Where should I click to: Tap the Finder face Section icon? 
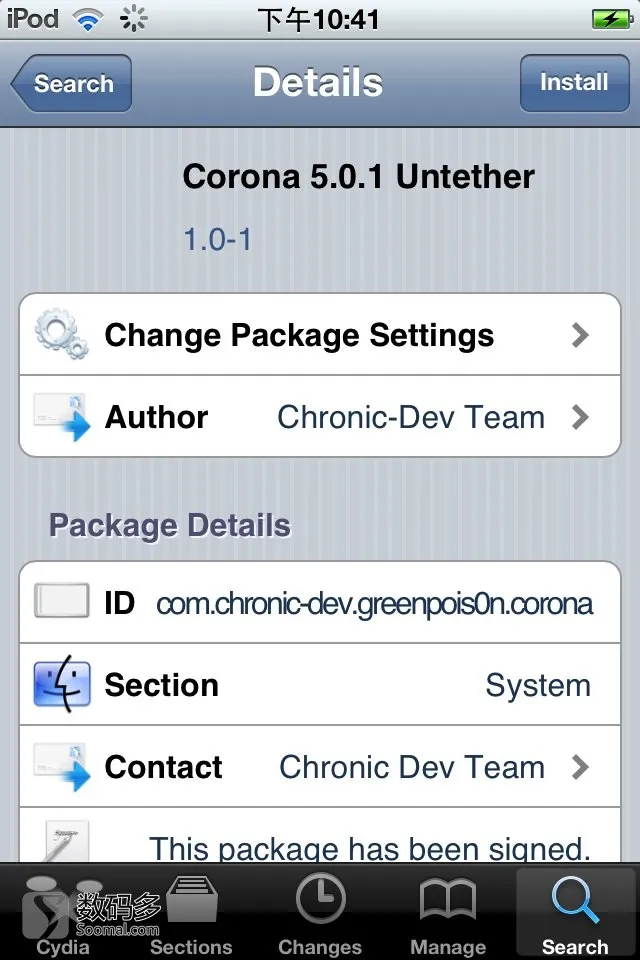point(62,684)
